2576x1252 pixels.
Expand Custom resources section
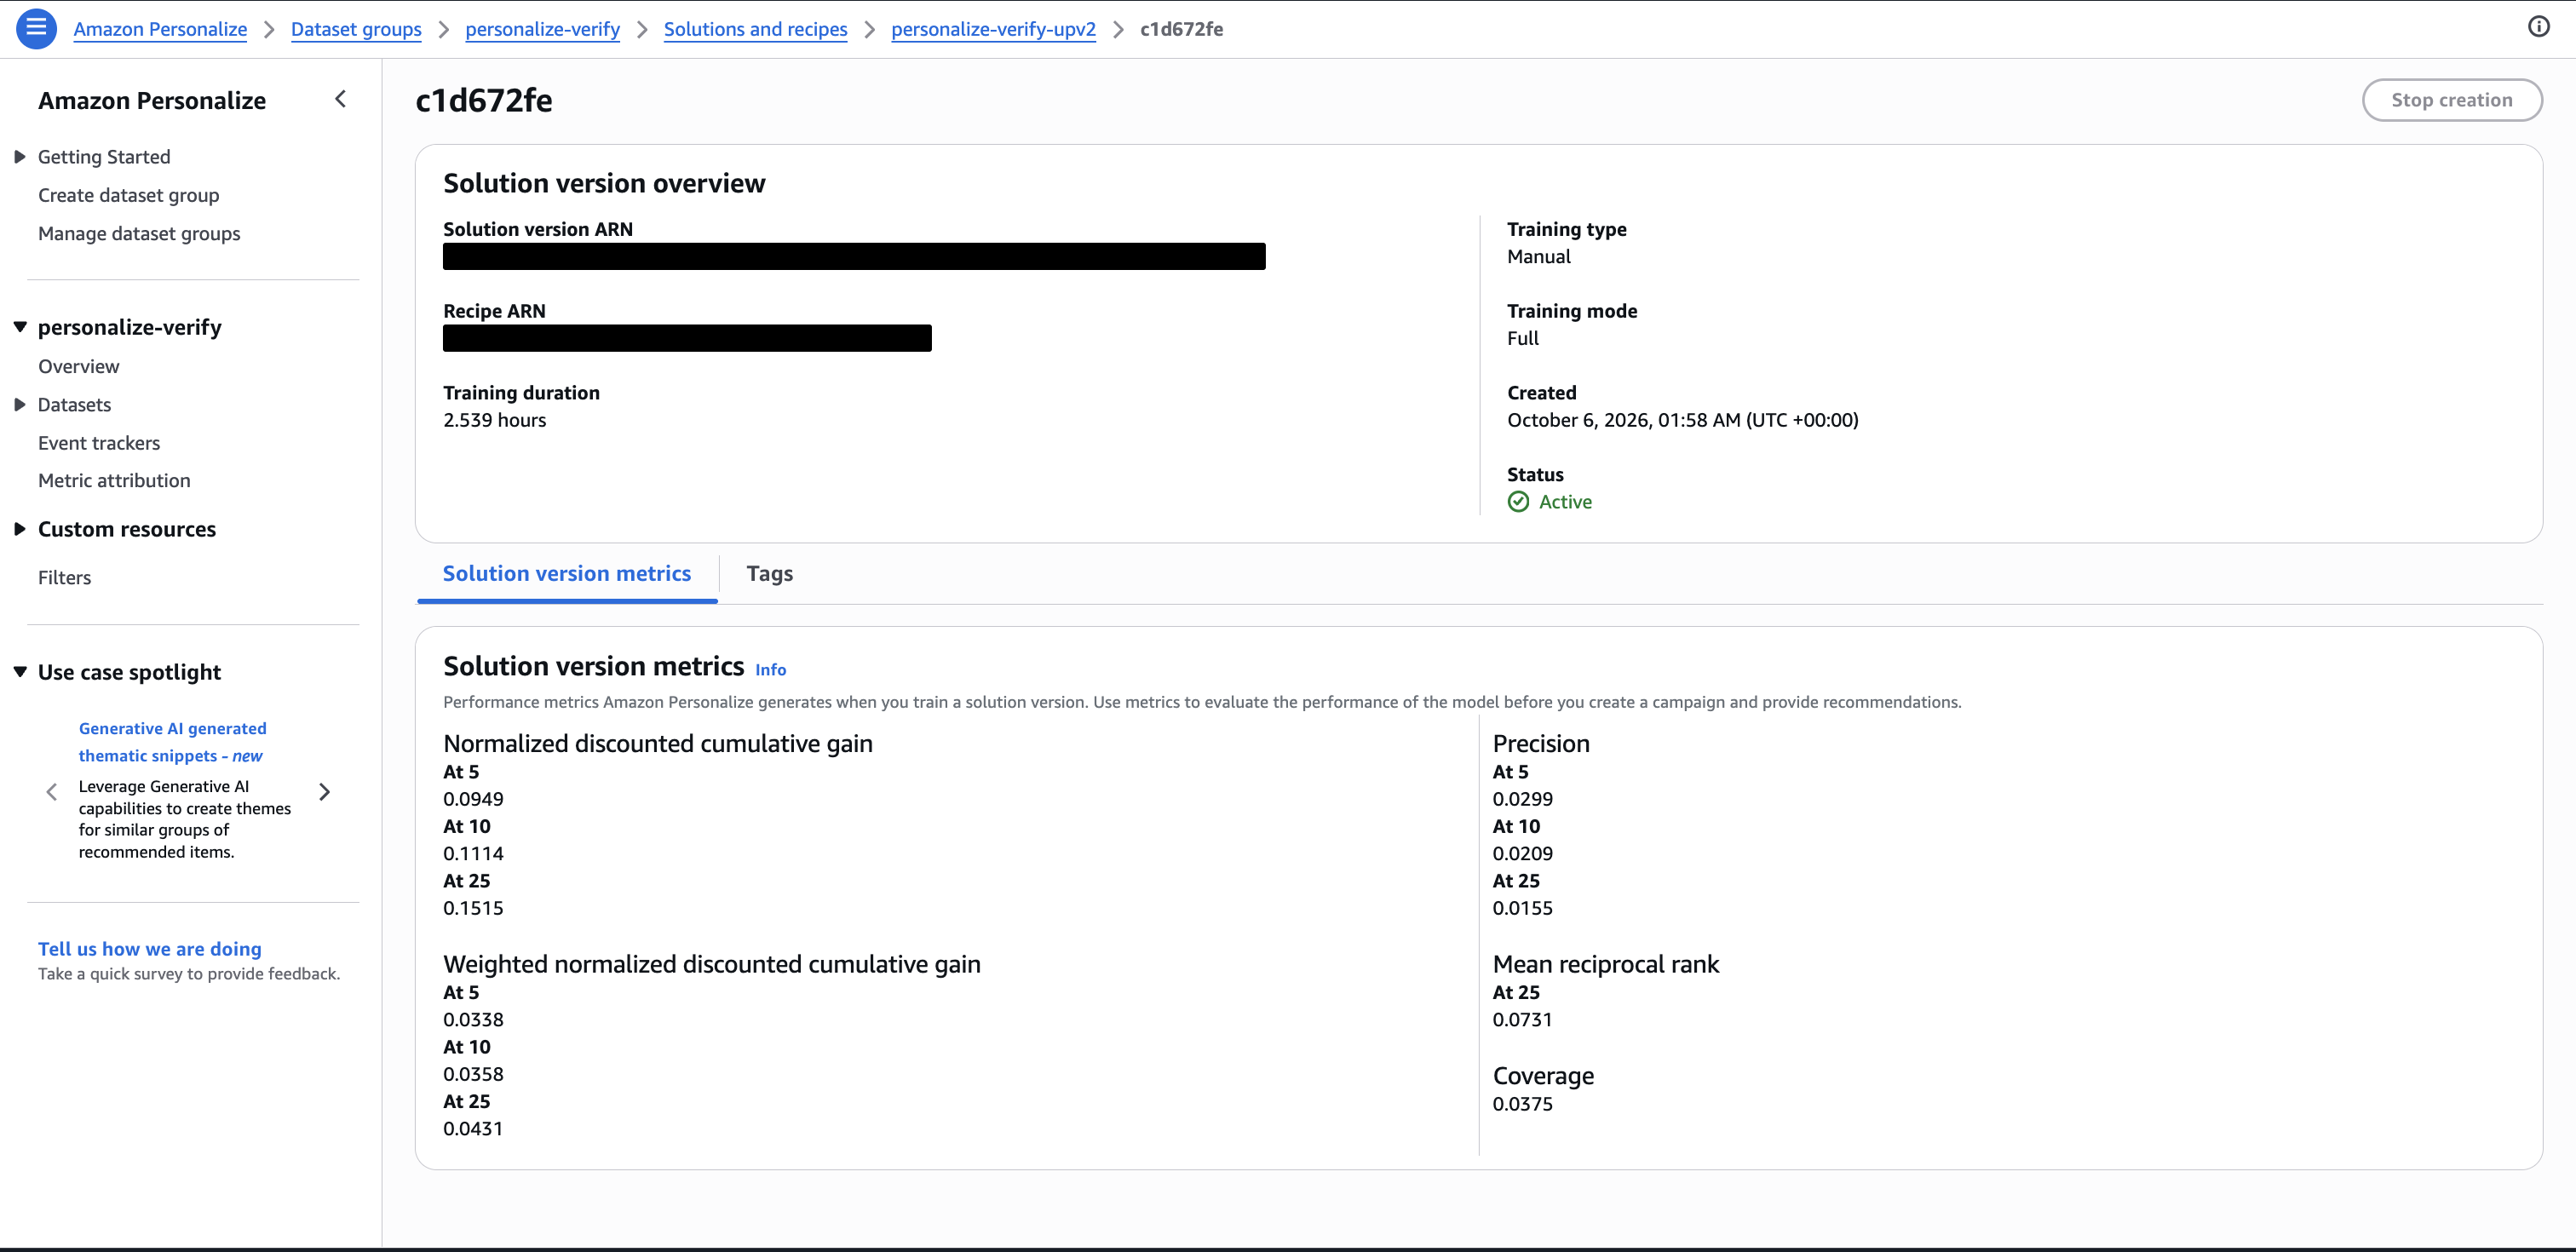(19, 529)
